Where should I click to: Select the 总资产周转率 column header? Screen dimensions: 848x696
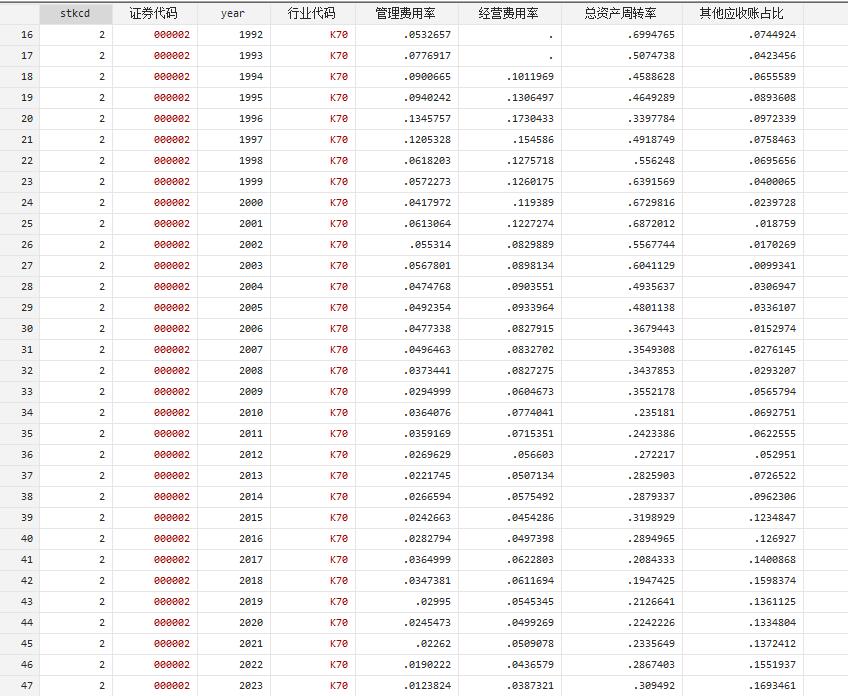point(622,14)
